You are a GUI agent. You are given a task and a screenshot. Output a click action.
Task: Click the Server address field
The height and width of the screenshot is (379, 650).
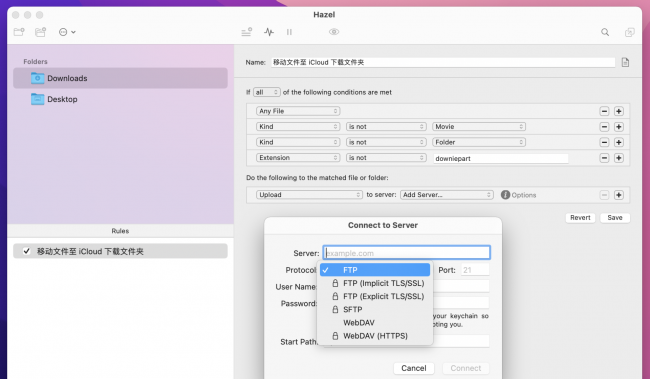[x=407, y=253]
